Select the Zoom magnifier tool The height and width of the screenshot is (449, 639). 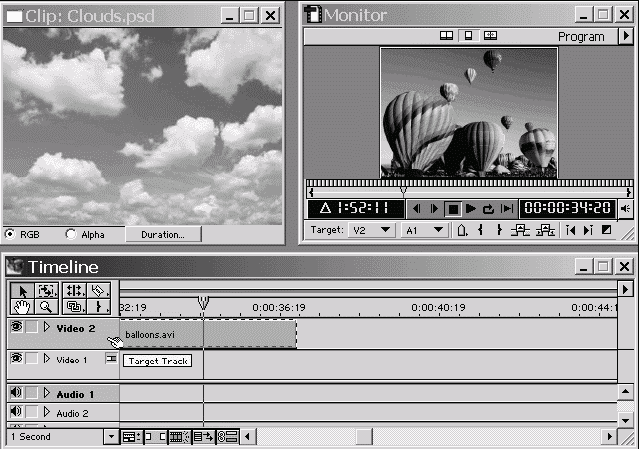pos(45,307)
